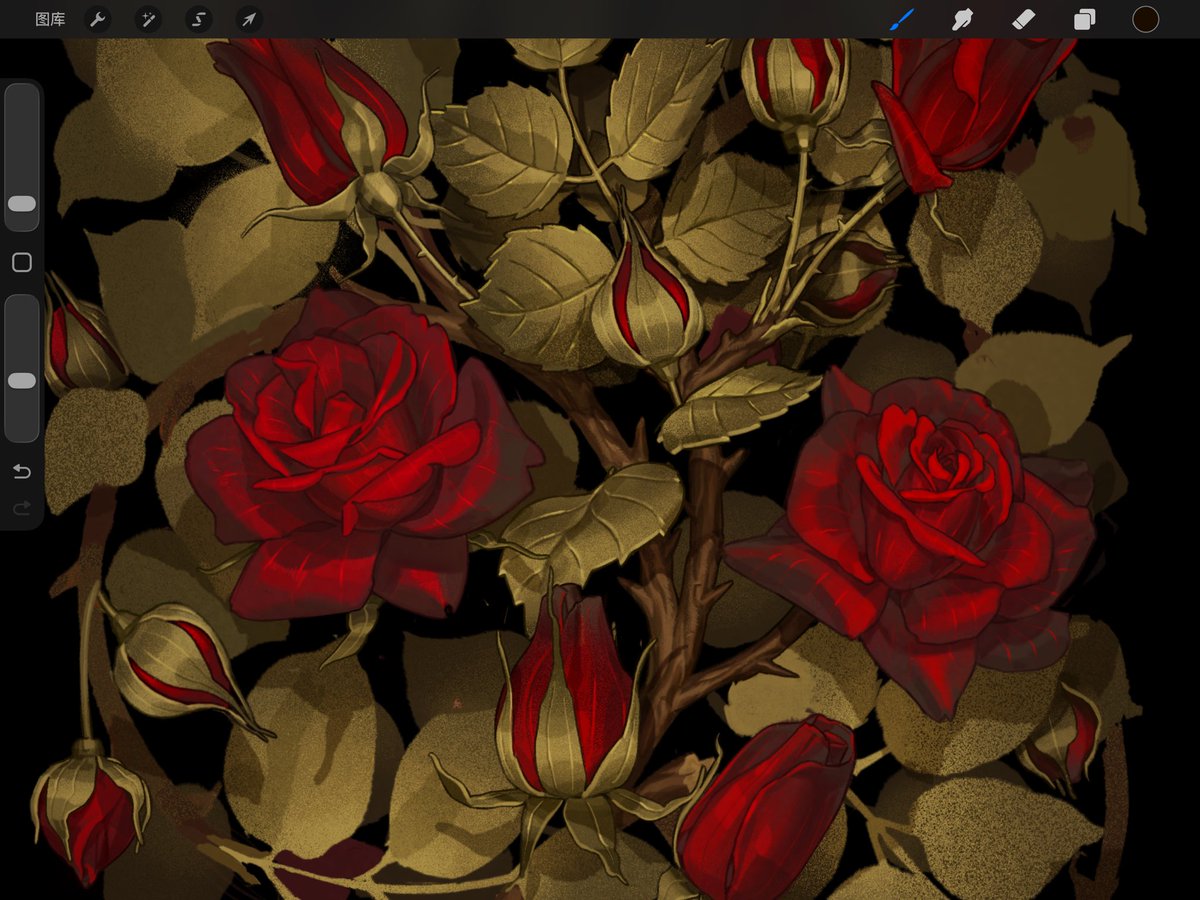Open the Layers panel
1200x900 pixels.
[x=1084, y=19]
